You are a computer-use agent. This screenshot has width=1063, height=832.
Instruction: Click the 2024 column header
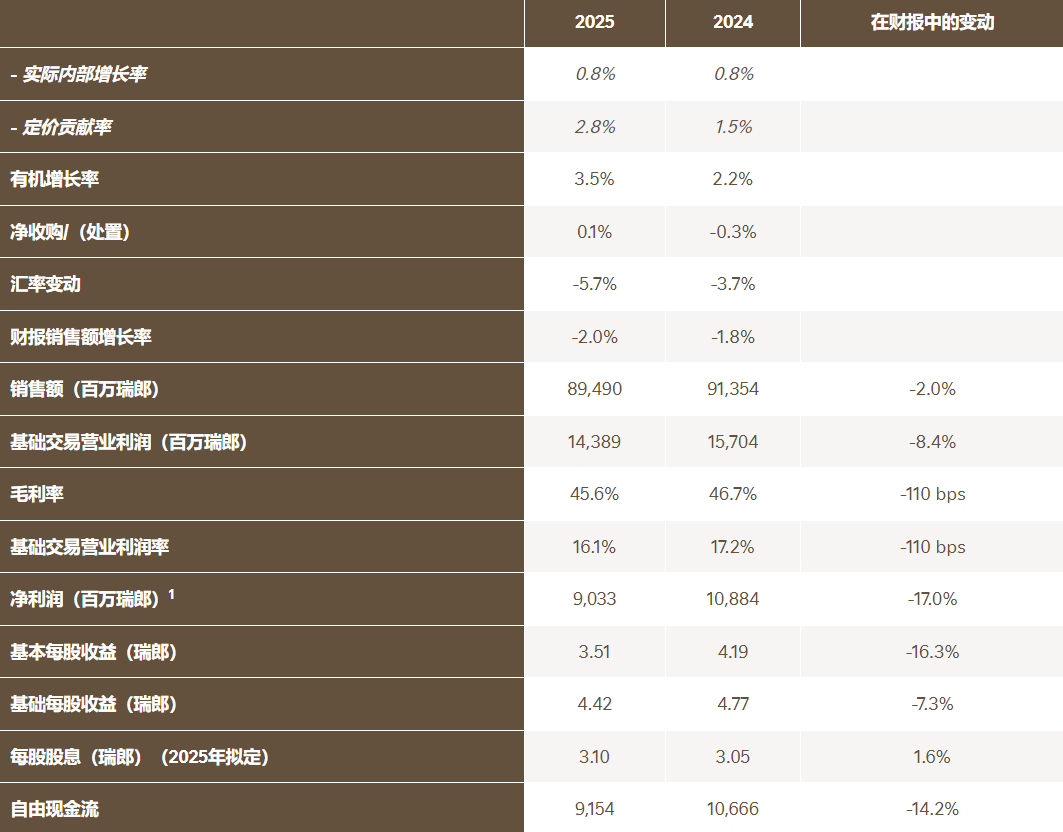pyautogui.click(x=733, y=22)
